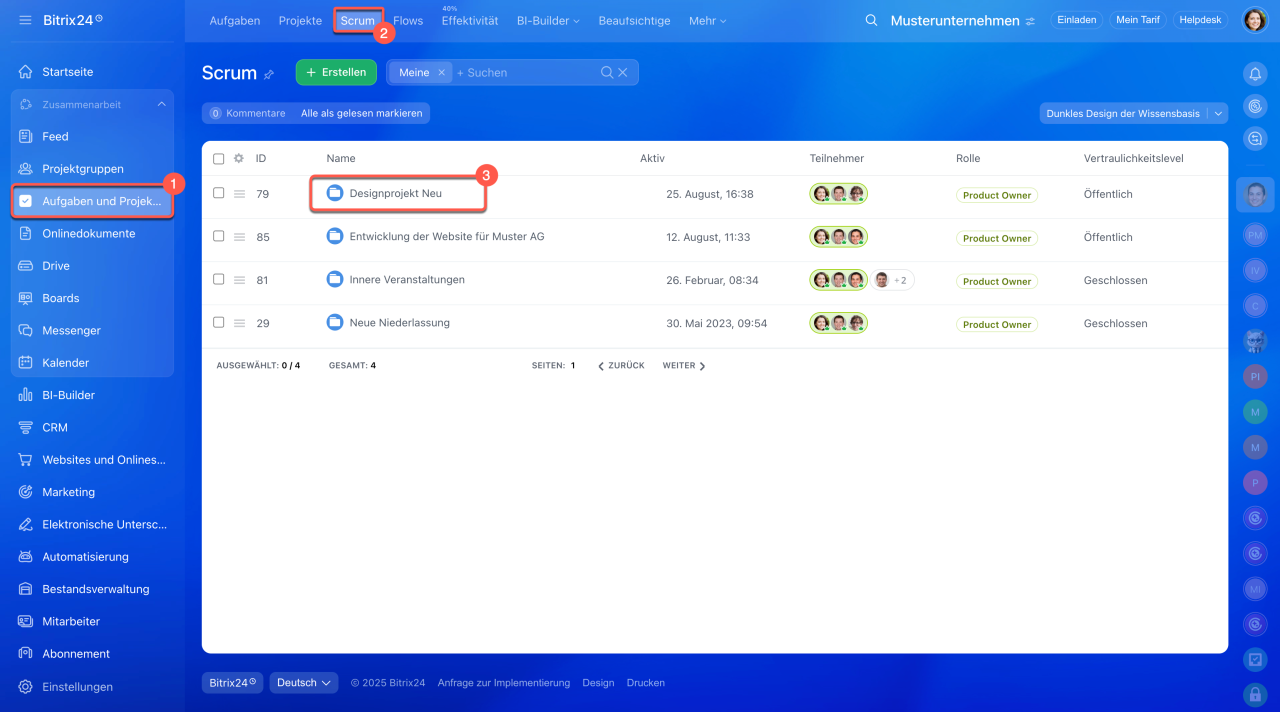Switch to the Aufgaben tab
This screenshot has height=712, width=1280.
click(235, 21)
